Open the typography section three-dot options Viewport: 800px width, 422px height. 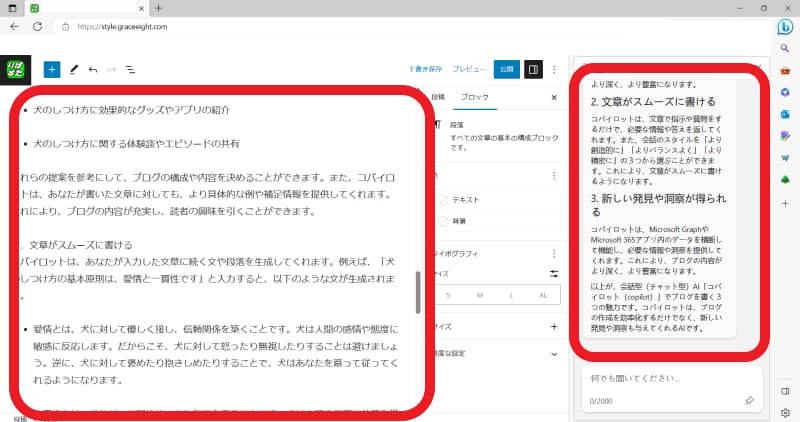coord(554,254)
